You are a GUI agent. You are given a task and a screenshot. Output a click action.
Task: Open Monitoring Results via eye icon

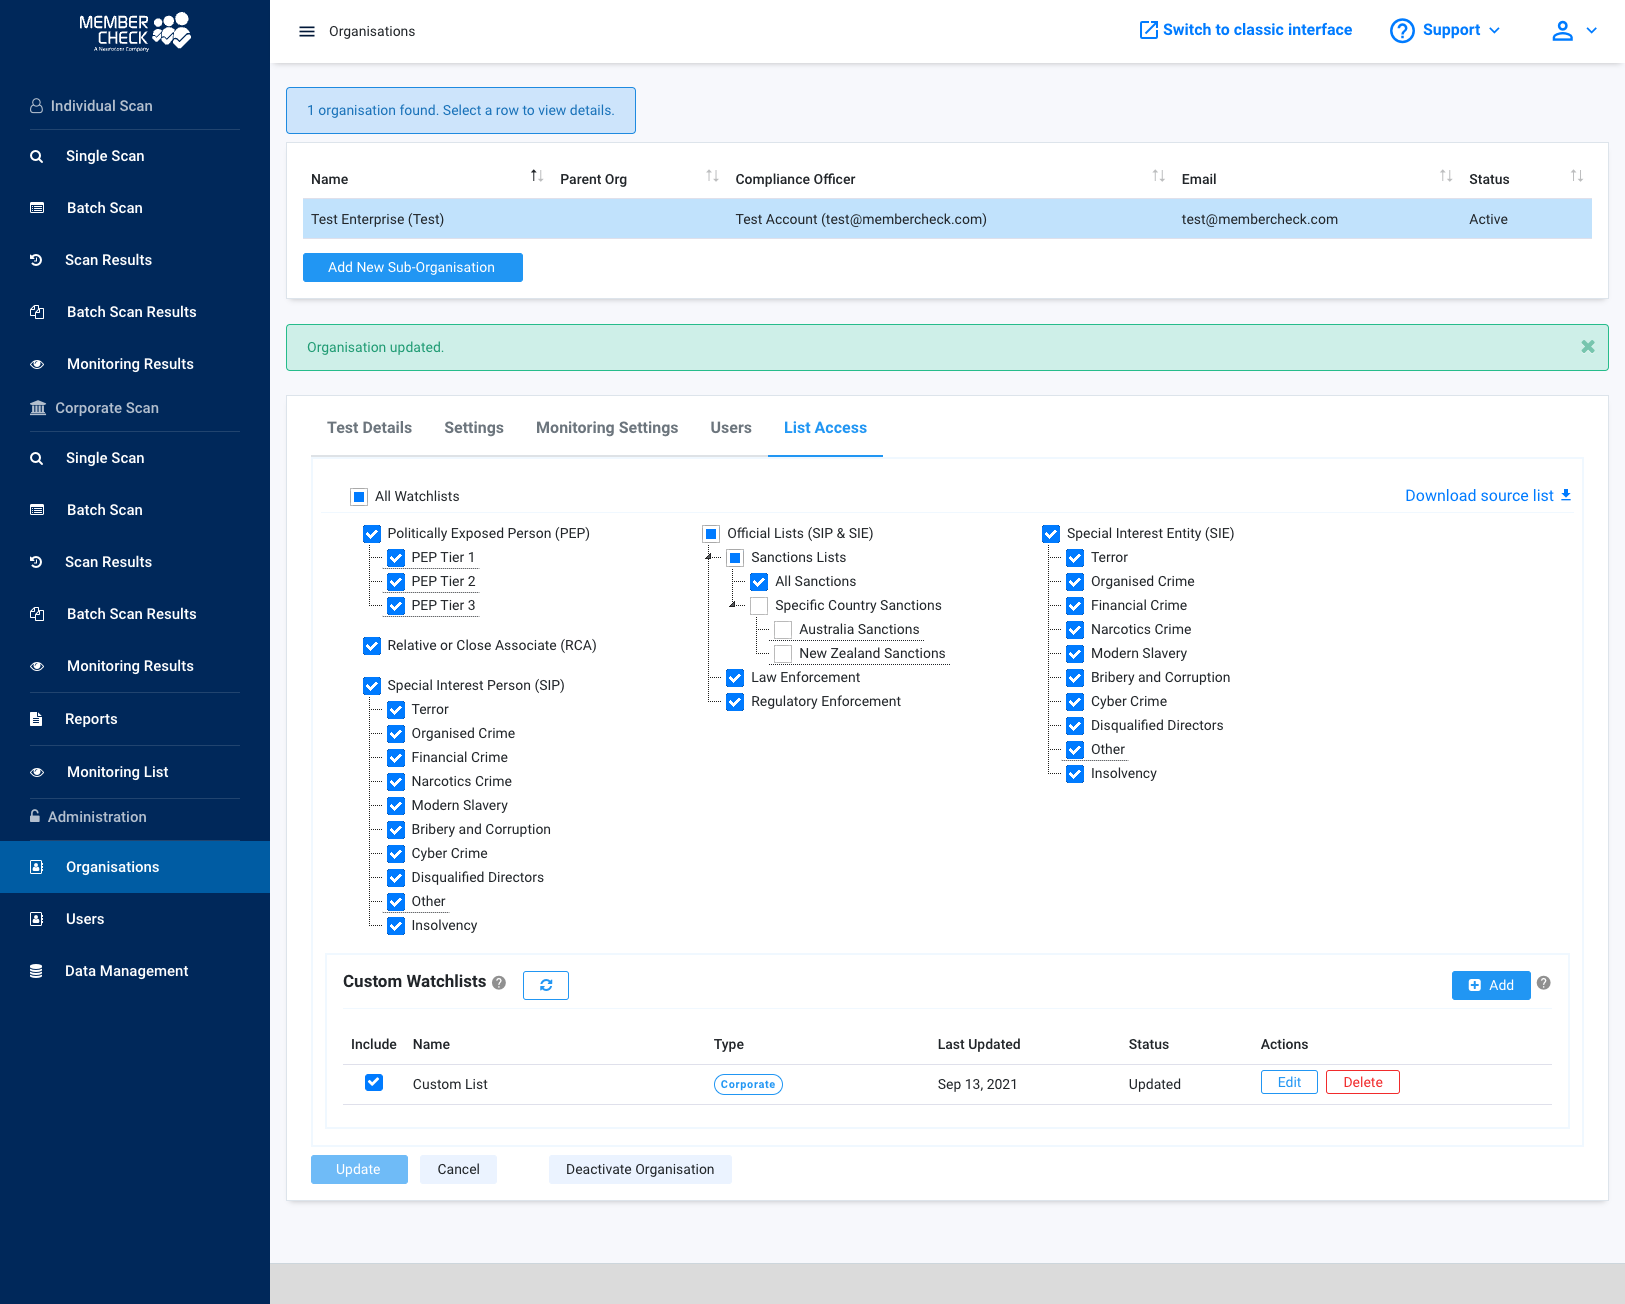pos(37,364)
